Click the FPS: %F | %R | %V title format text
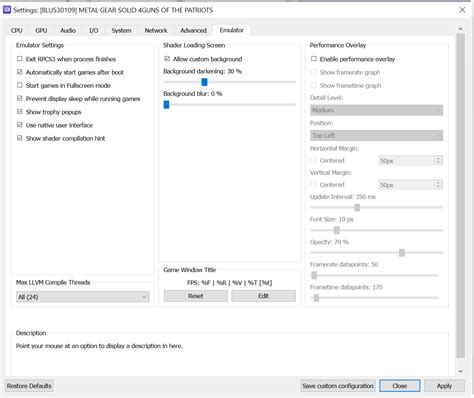Image resolution: width=474 pixels, height=398 pixels. [x=230, y=283]
